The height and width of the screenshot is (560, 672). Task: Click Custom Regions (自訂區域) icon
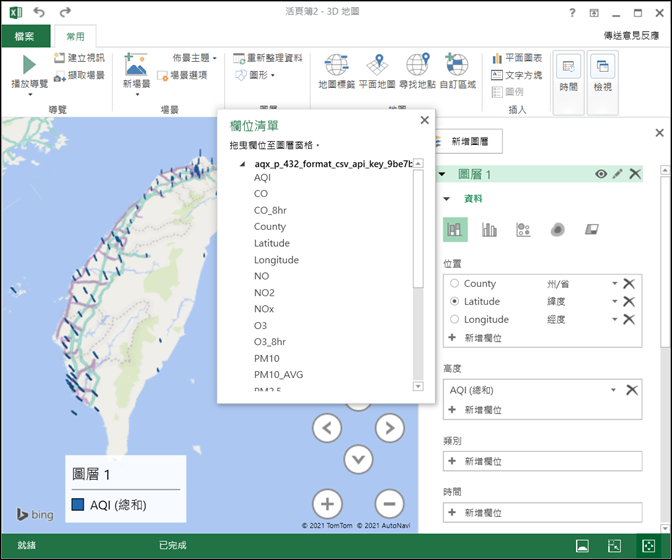(457, 64)
